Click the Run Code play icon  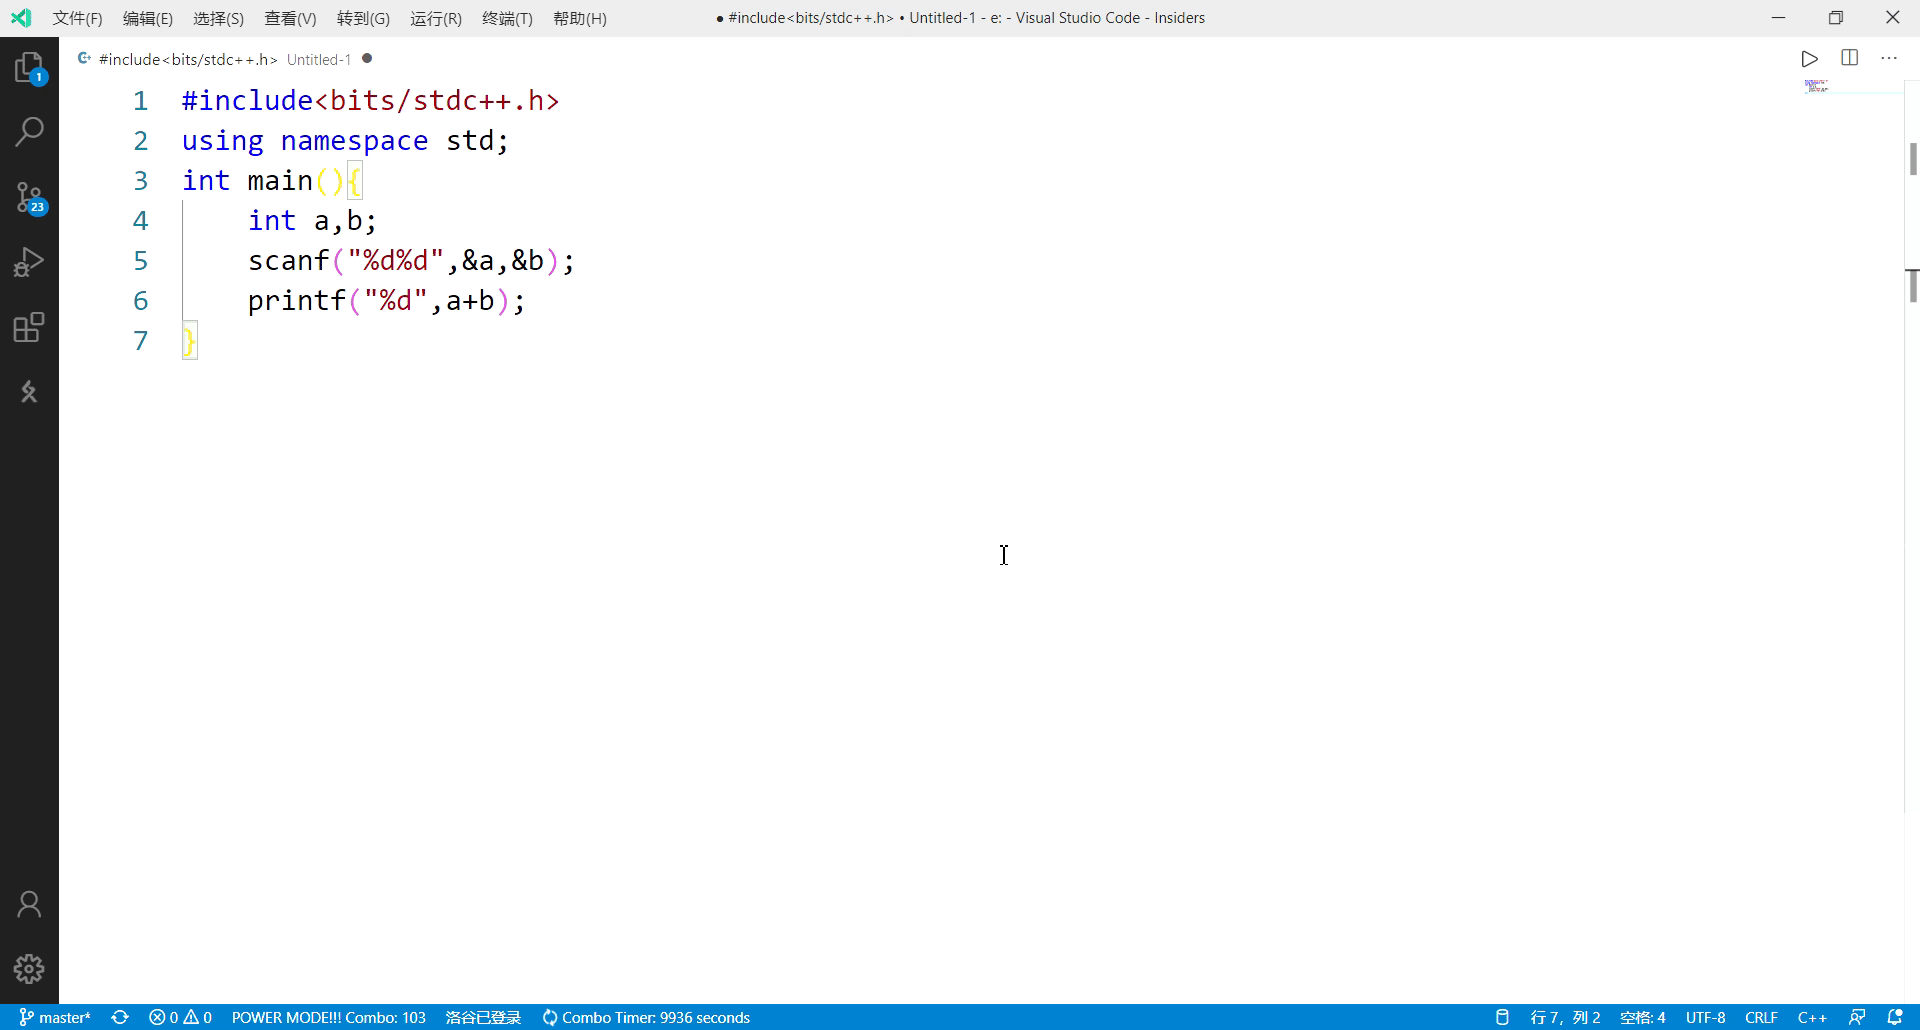(1809, 59)
